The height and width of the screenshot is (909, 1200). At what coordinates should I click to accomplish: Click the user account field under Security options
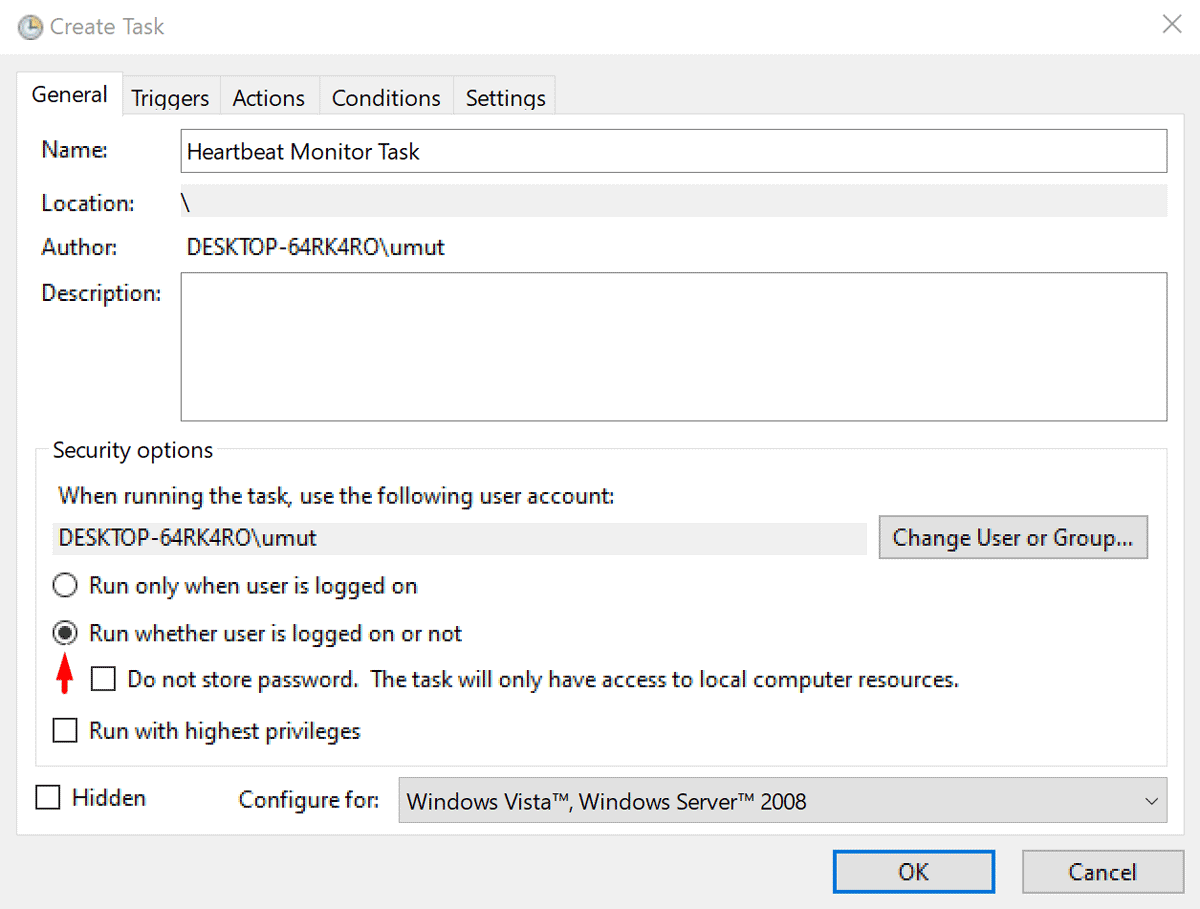[x=459, y=538]
